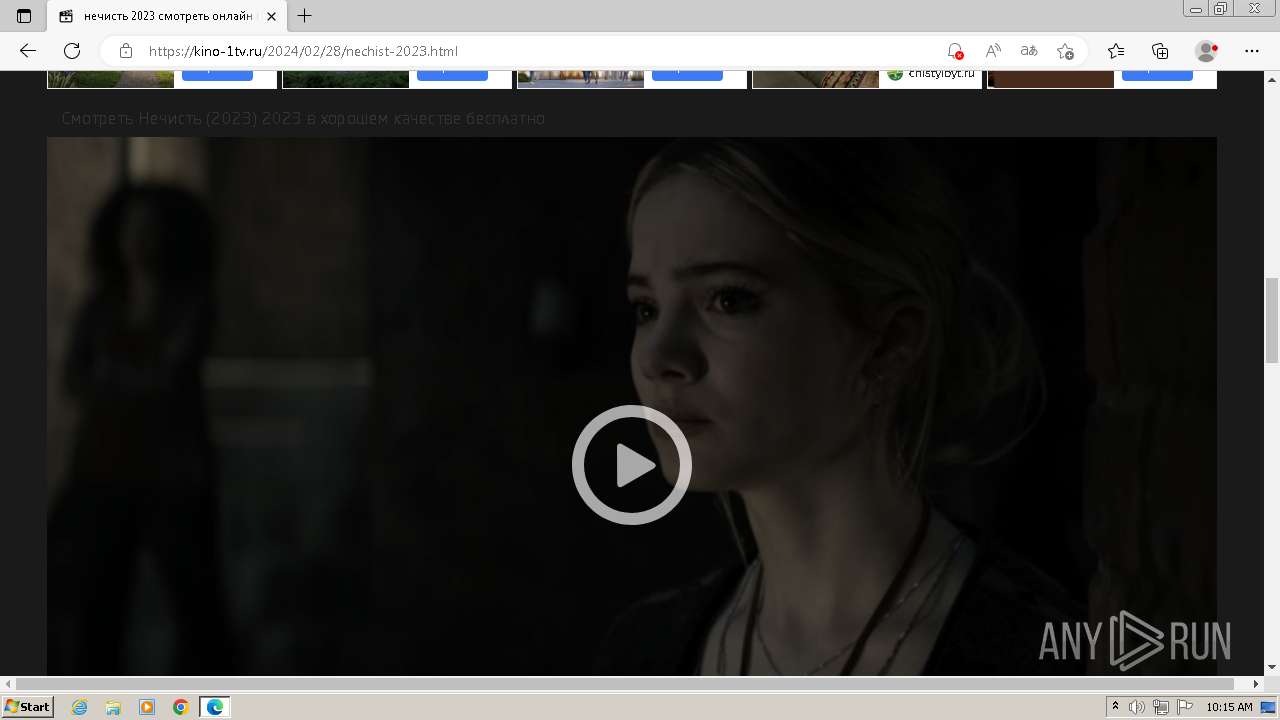Viewport: 1280px width, 720px height.
Task: Open a new tab
Action: coord(305,16)
